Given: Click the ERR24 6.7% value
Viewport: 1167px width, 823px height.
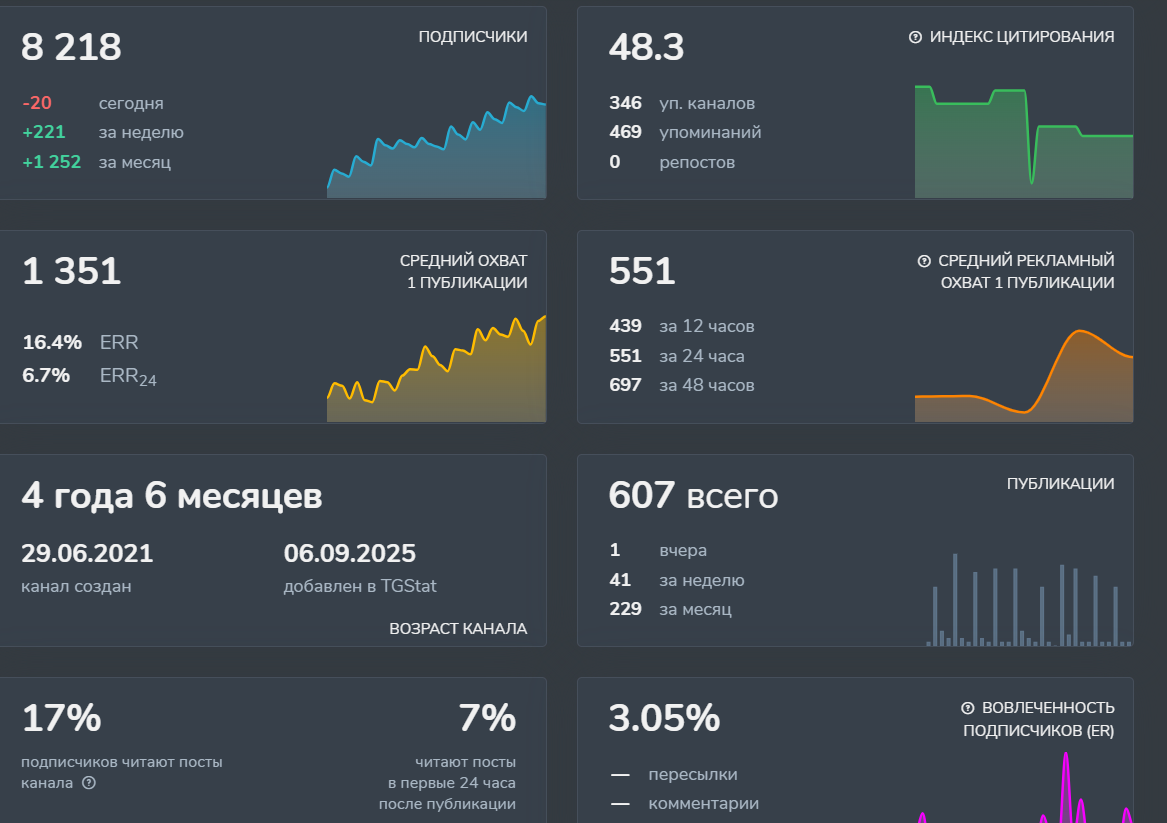Looking at the screenshot, I should coord(46,375).
